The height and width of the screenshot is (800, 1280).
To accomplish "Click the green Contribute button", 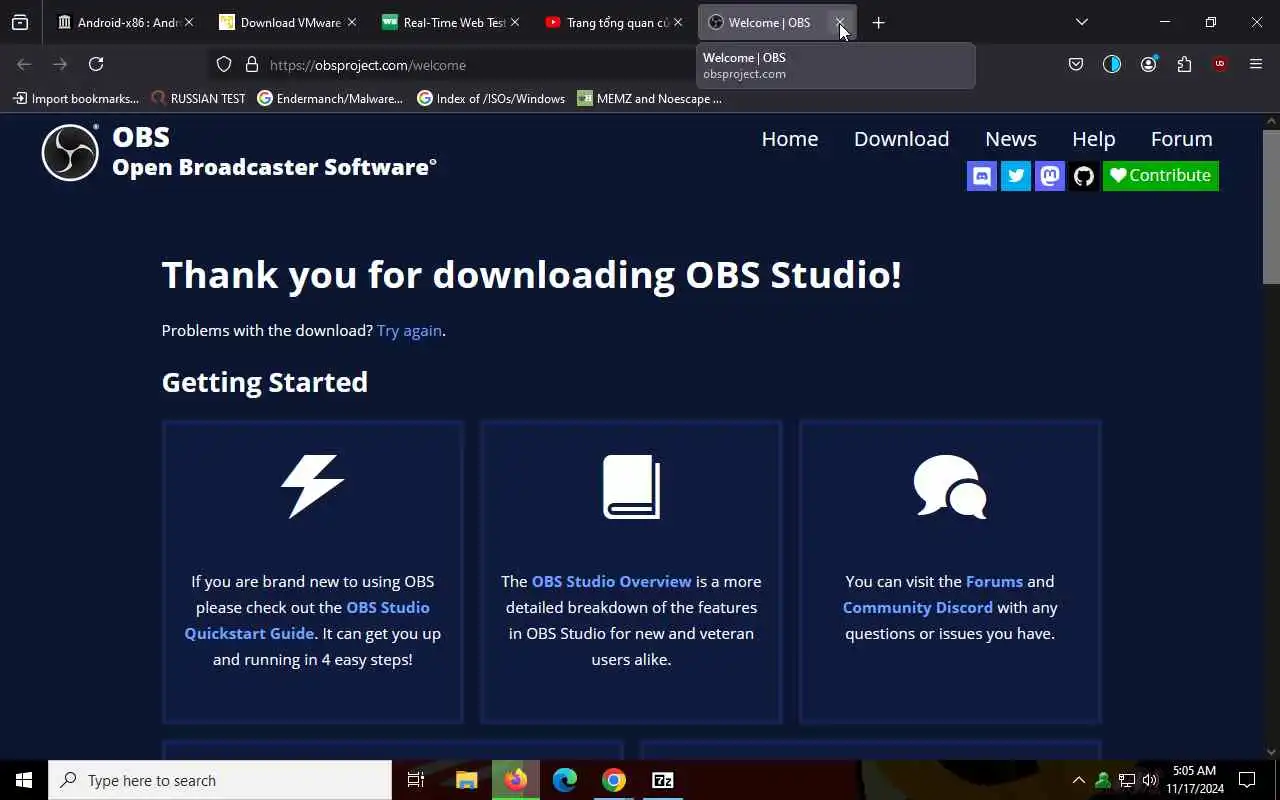I will pos(1160,176).
